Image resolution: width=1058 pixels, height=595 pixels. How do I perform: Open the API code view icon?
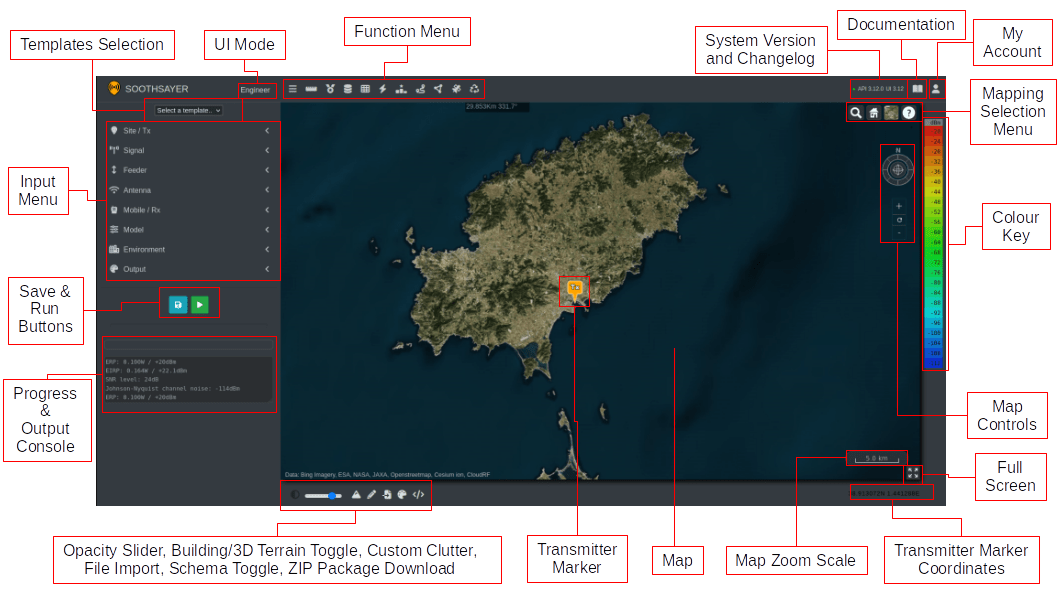417,494
